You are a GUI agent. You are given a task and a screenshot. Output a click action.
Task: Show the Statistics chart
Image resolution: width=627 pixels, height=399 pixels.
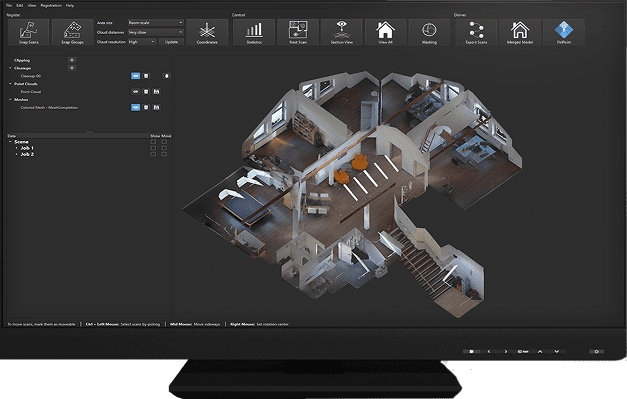click(254, 32)
